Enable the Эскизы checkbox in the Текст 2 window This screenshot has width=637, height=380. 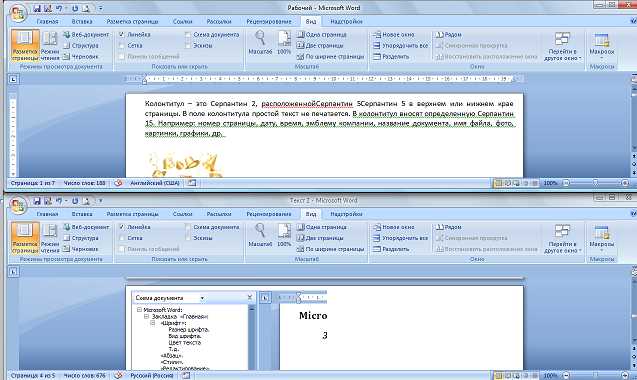[188, 238]
